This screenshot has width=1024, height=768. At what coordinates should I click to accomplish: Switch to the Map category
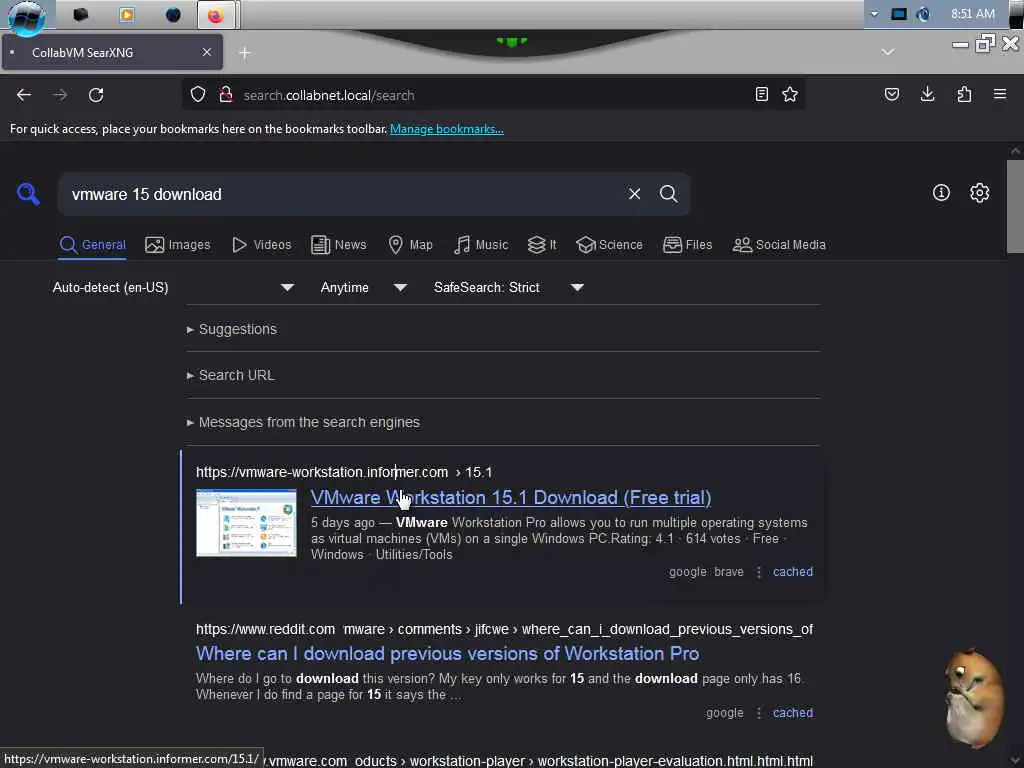click(410, 245)
